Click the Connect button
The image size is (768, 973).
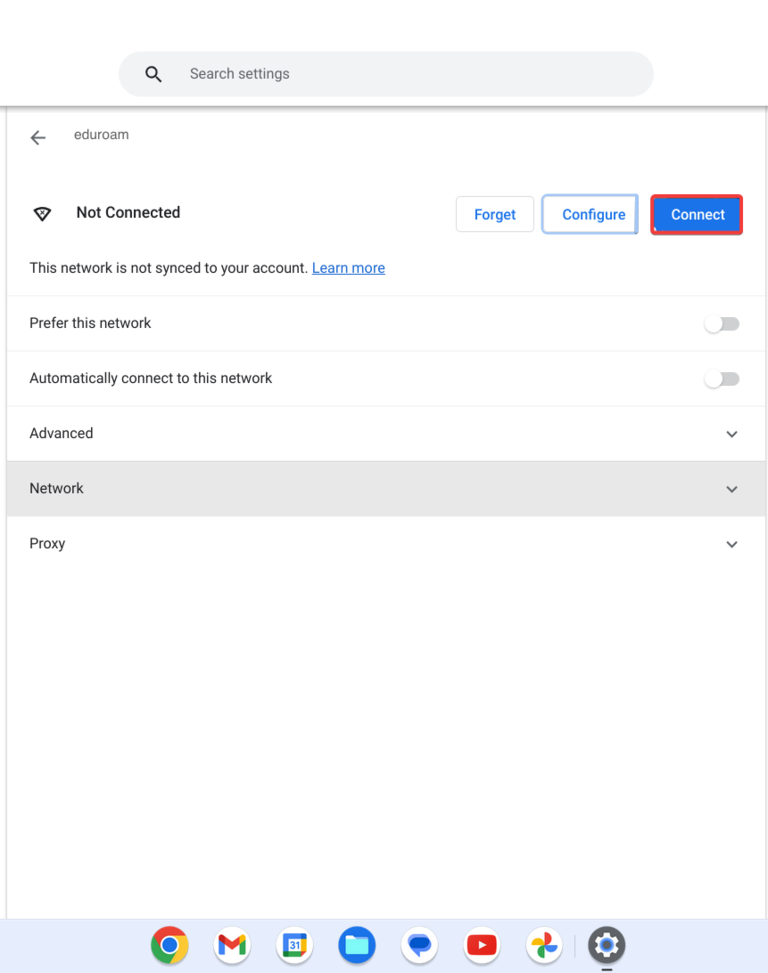[x=697, y=215]
